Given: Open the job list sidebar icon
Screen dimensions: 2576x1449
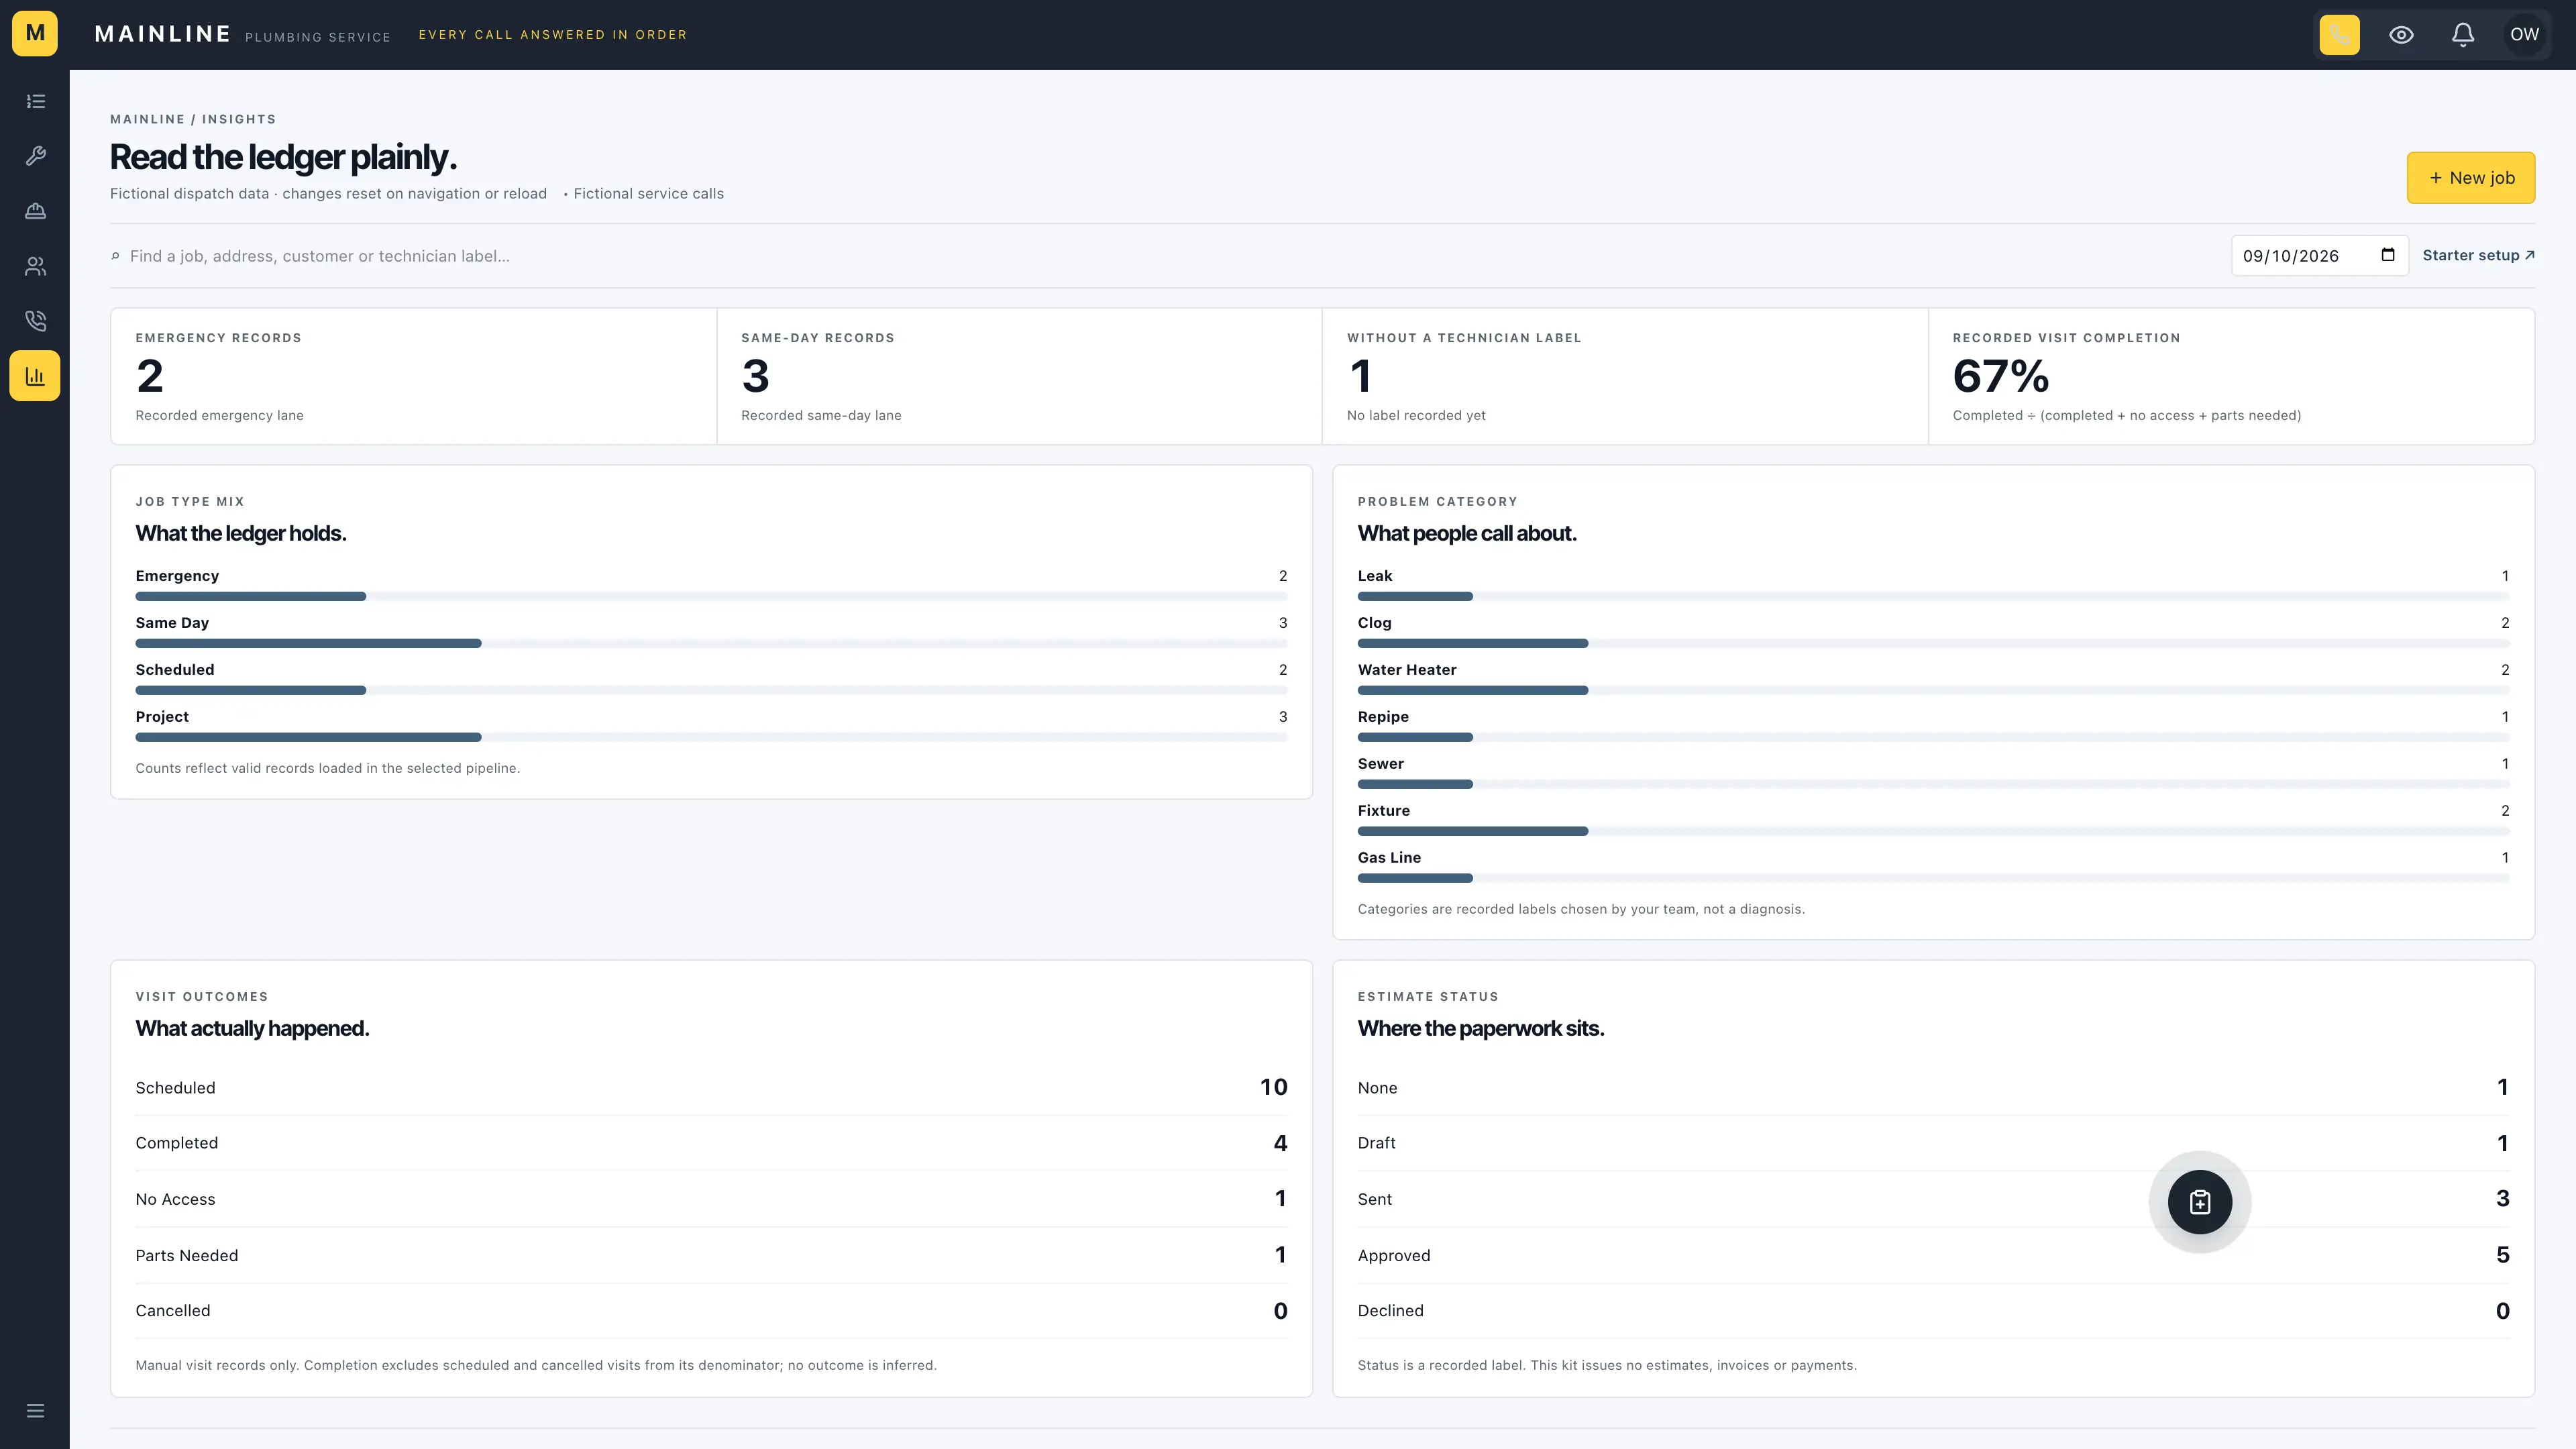Looking at the screenshot, I should click(x=35, y=101).
